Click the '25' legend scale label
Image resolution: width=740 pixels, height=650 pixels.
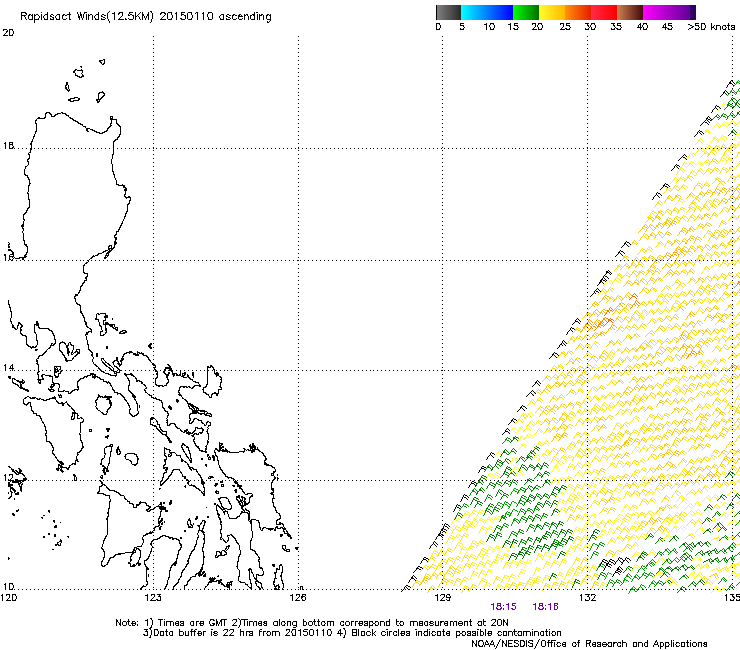click(565, 27)
